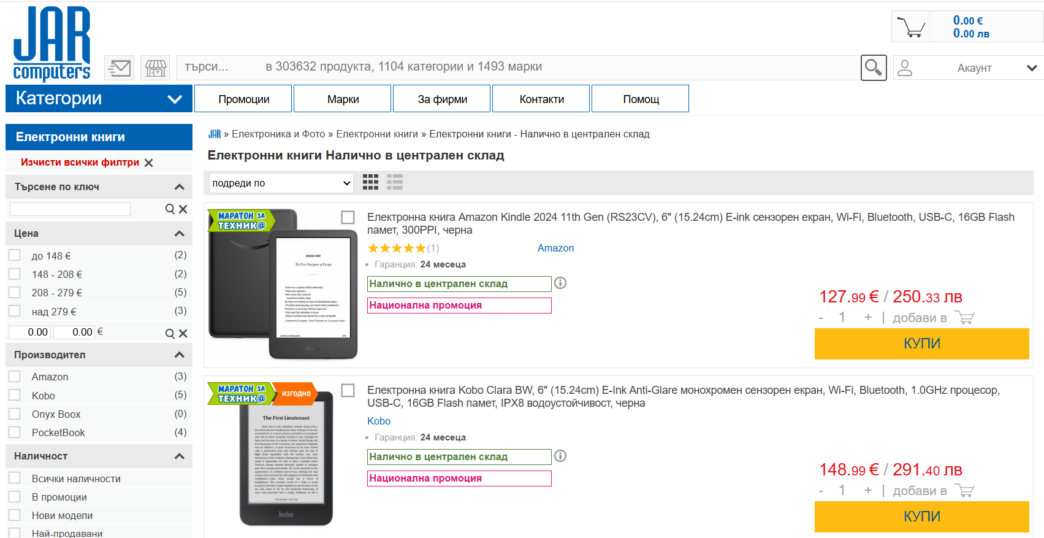Open the Марки menu item

[x=343, y=99]
